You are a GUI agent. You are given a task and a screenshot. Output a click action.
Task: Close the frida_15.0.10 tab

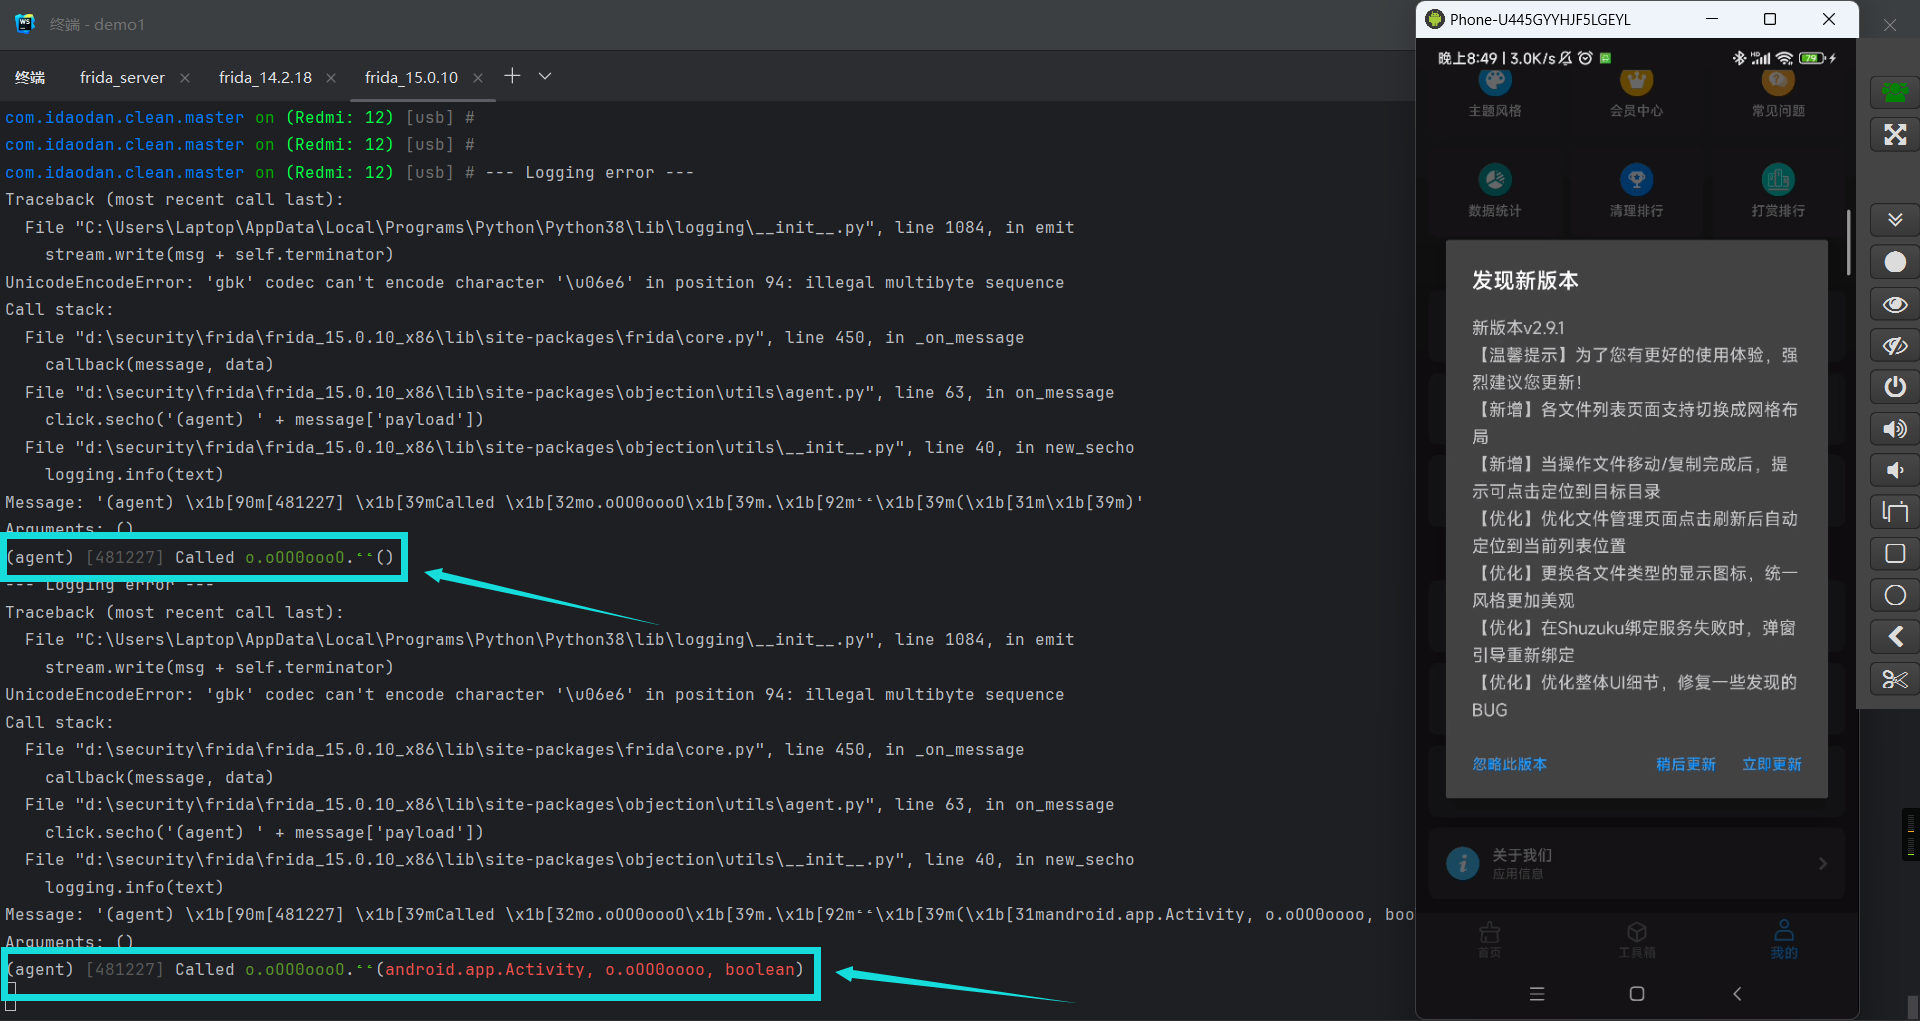click(478, 78)
